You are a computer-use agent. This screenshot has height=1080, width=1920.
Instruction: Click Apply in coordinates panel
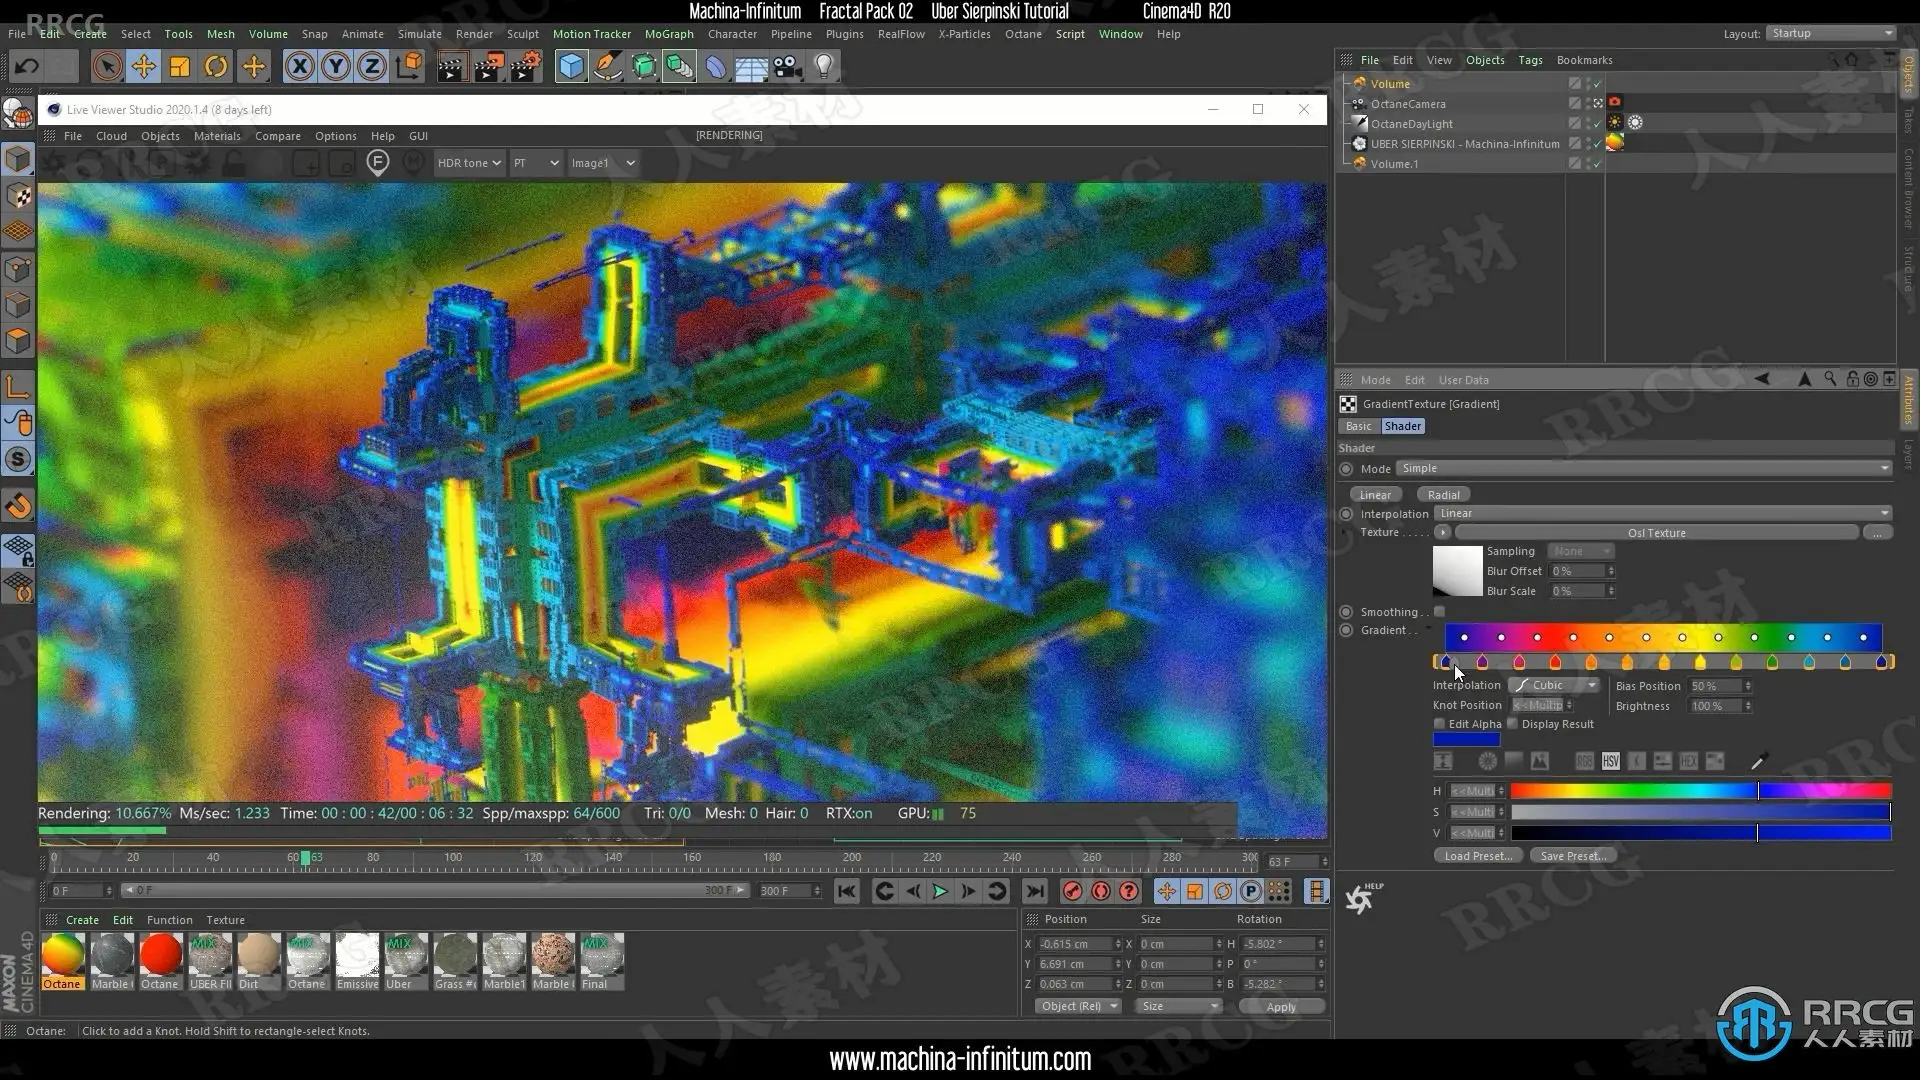pyautogui.click(x=1280, y=1007)
